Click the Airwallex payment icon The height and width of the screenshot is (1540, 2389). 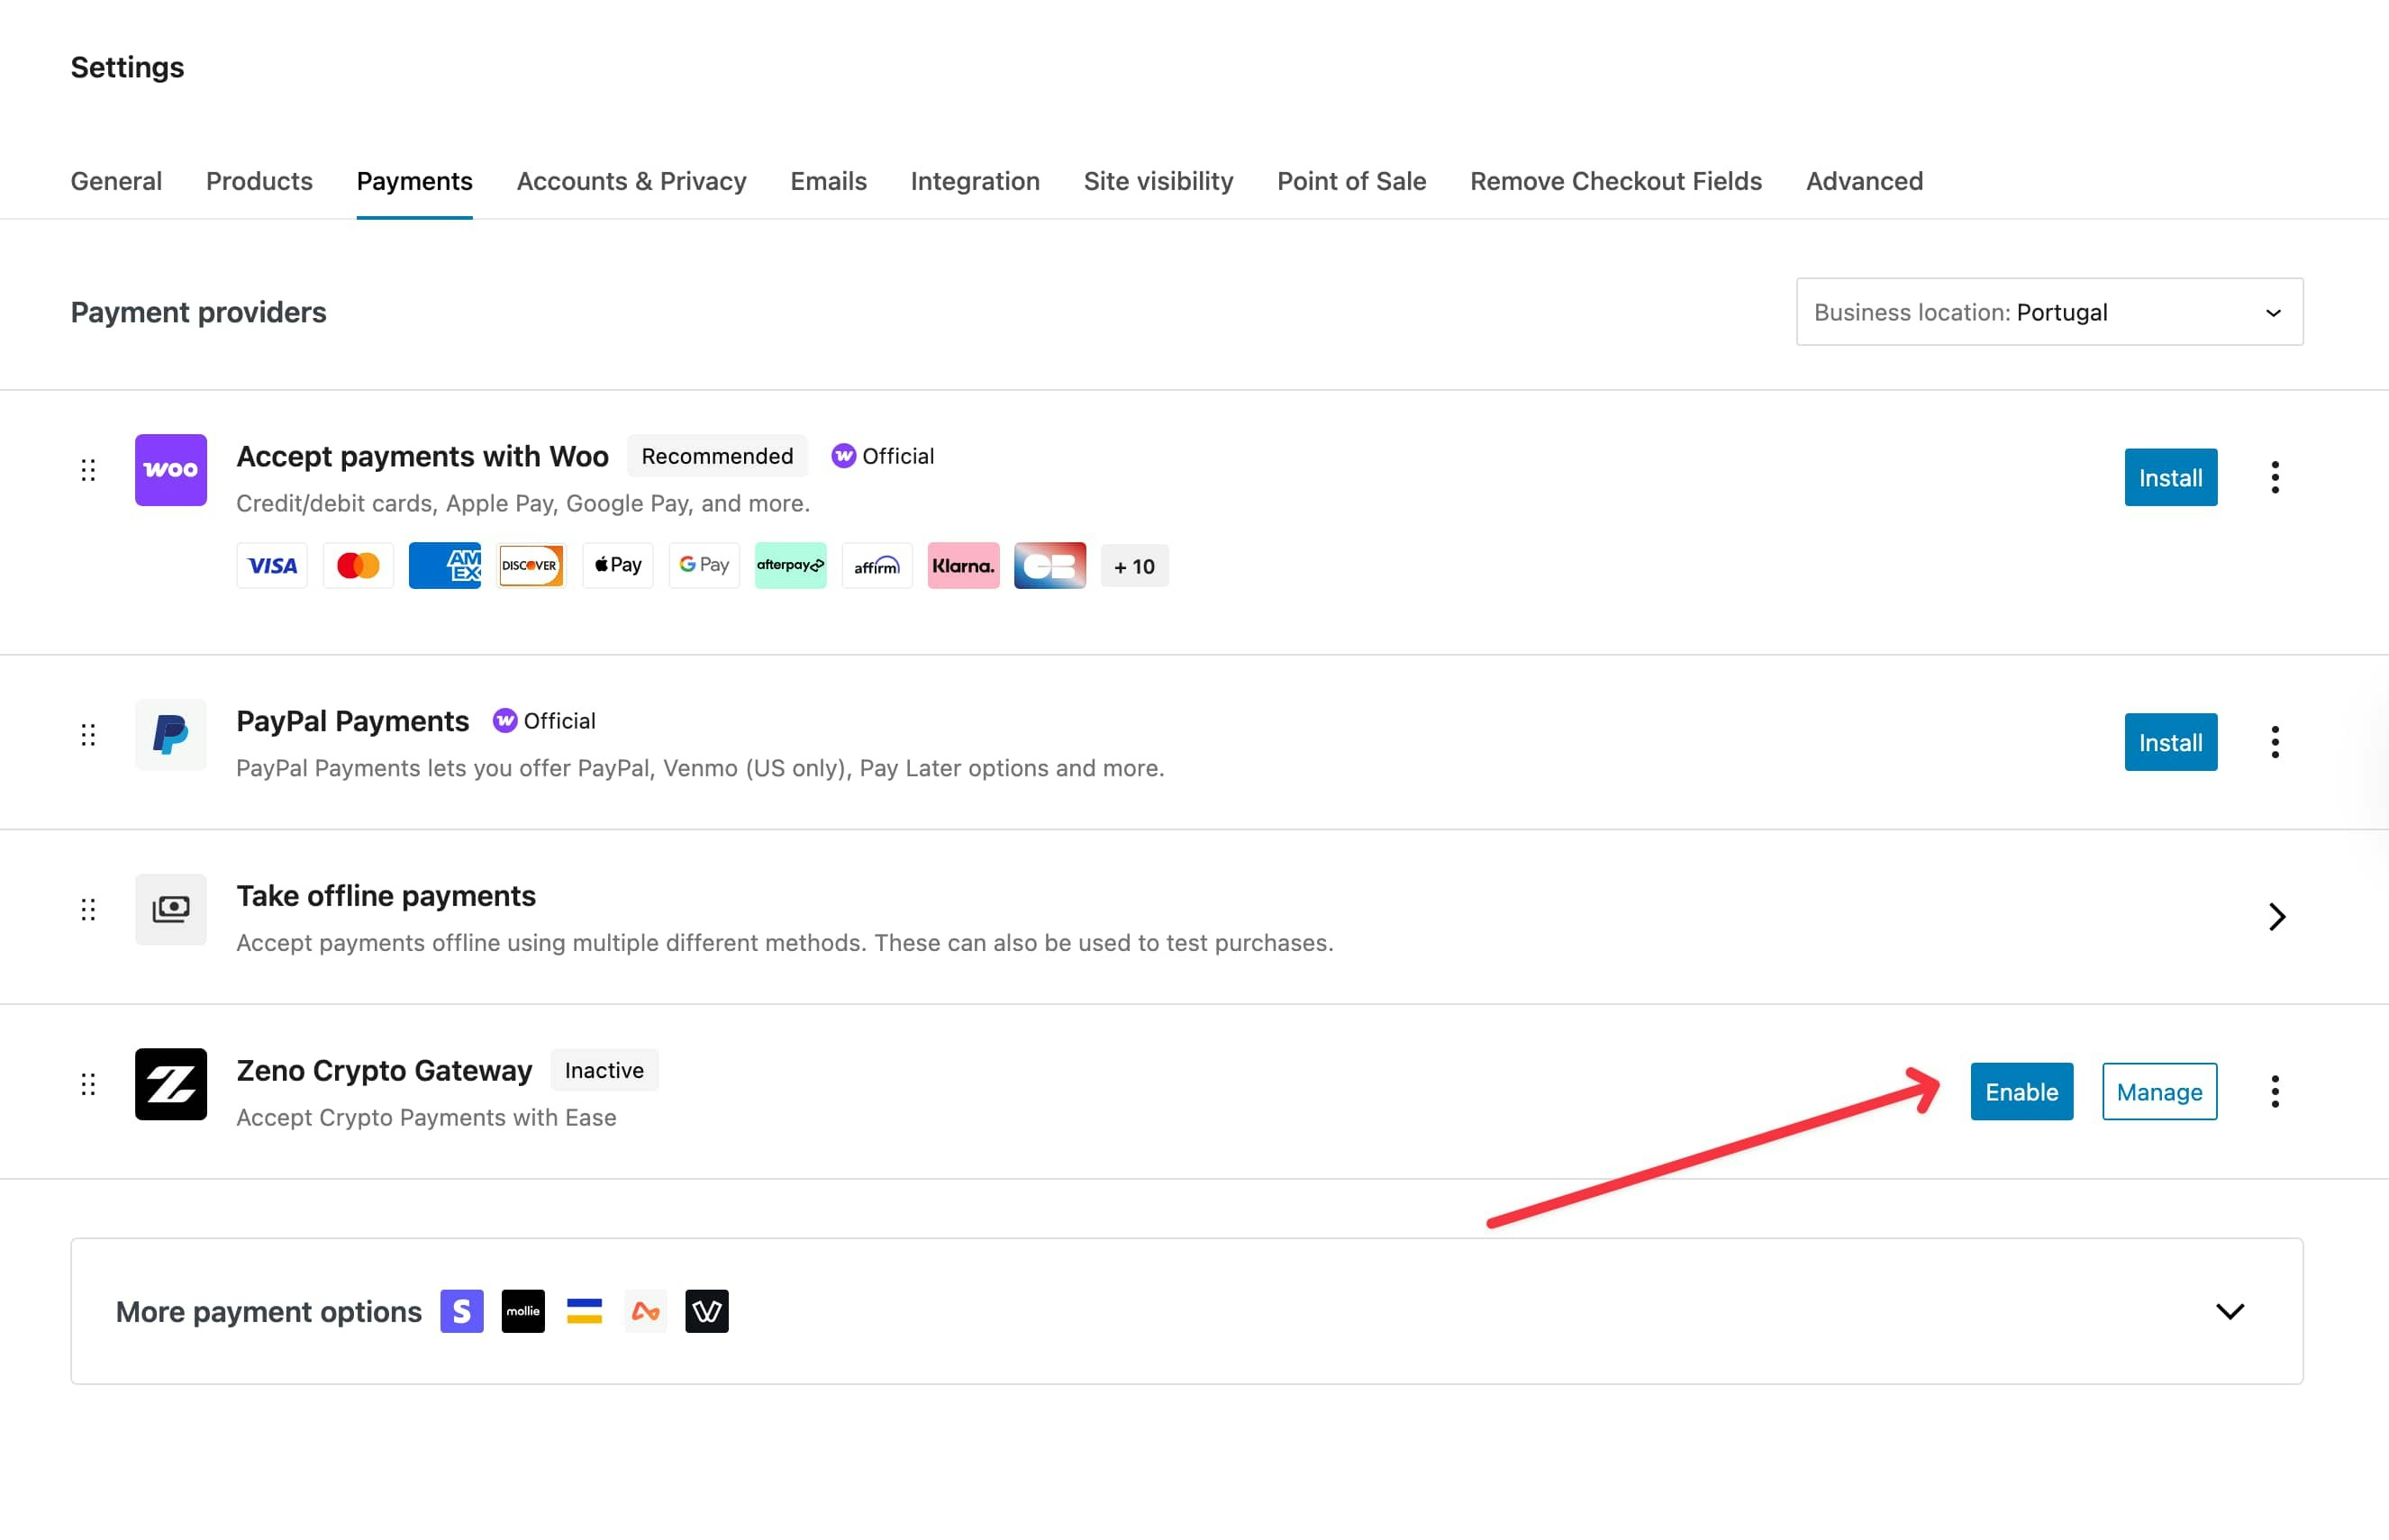click(x=646, y=1311)
